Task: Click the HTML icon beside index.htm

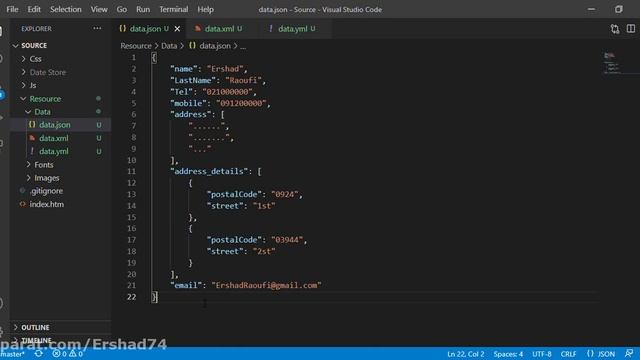Action: coord(23,204)
